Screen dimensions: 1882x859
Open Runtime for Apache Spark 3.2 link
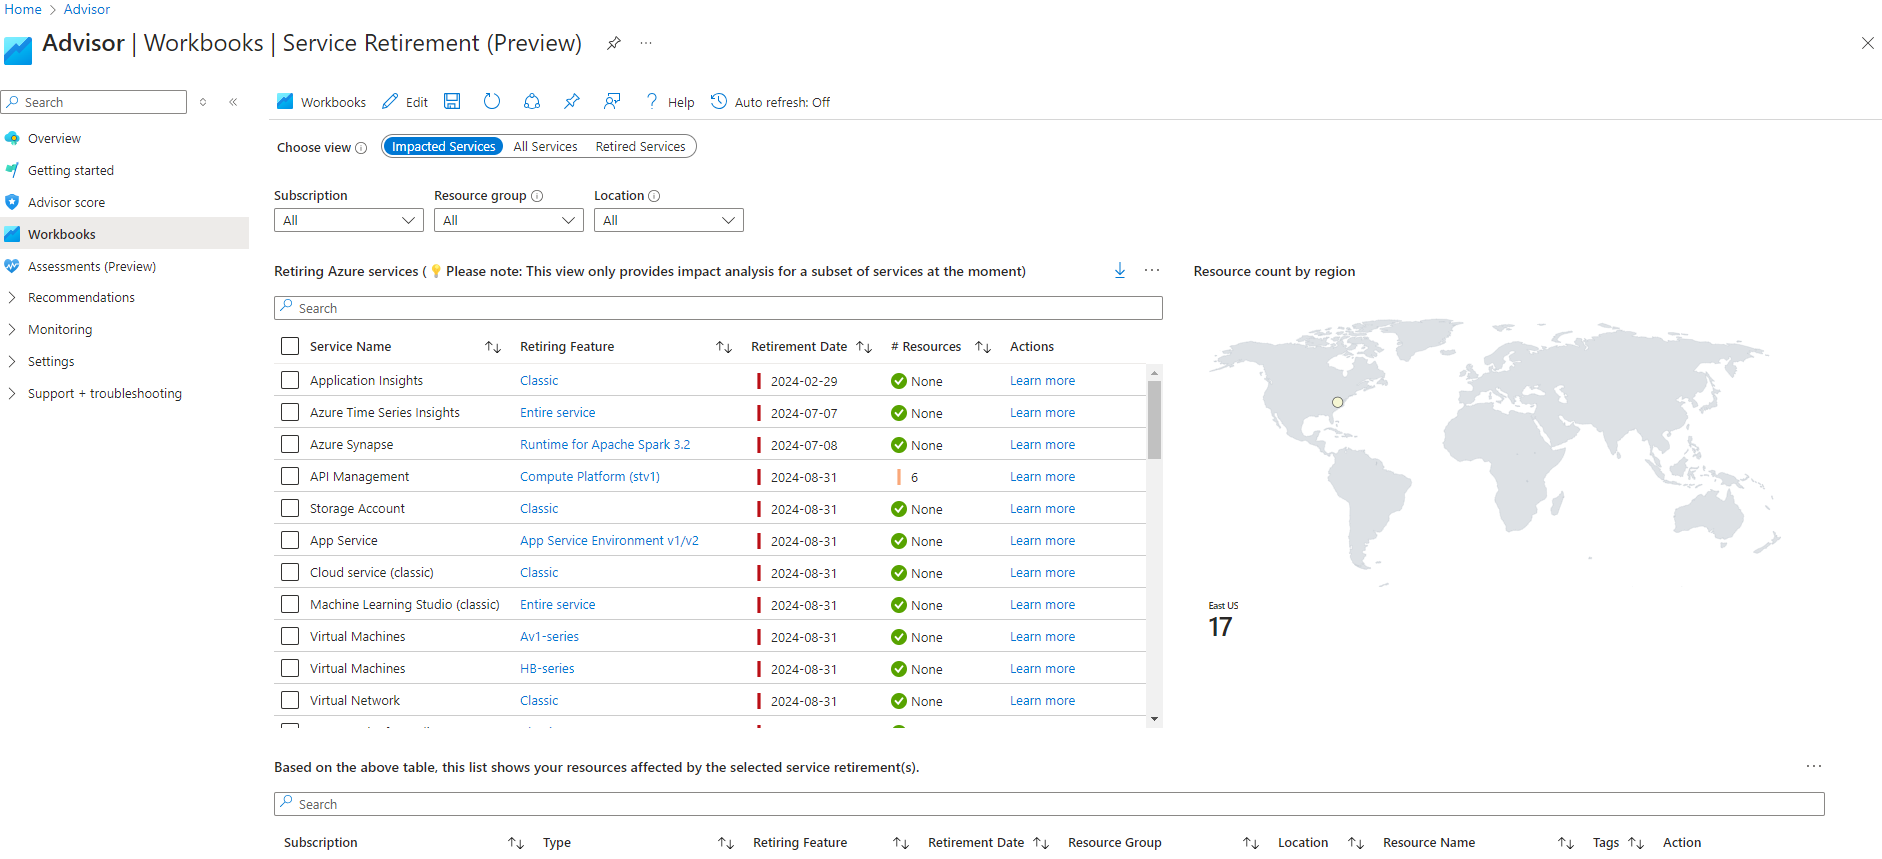coord(605,445)
